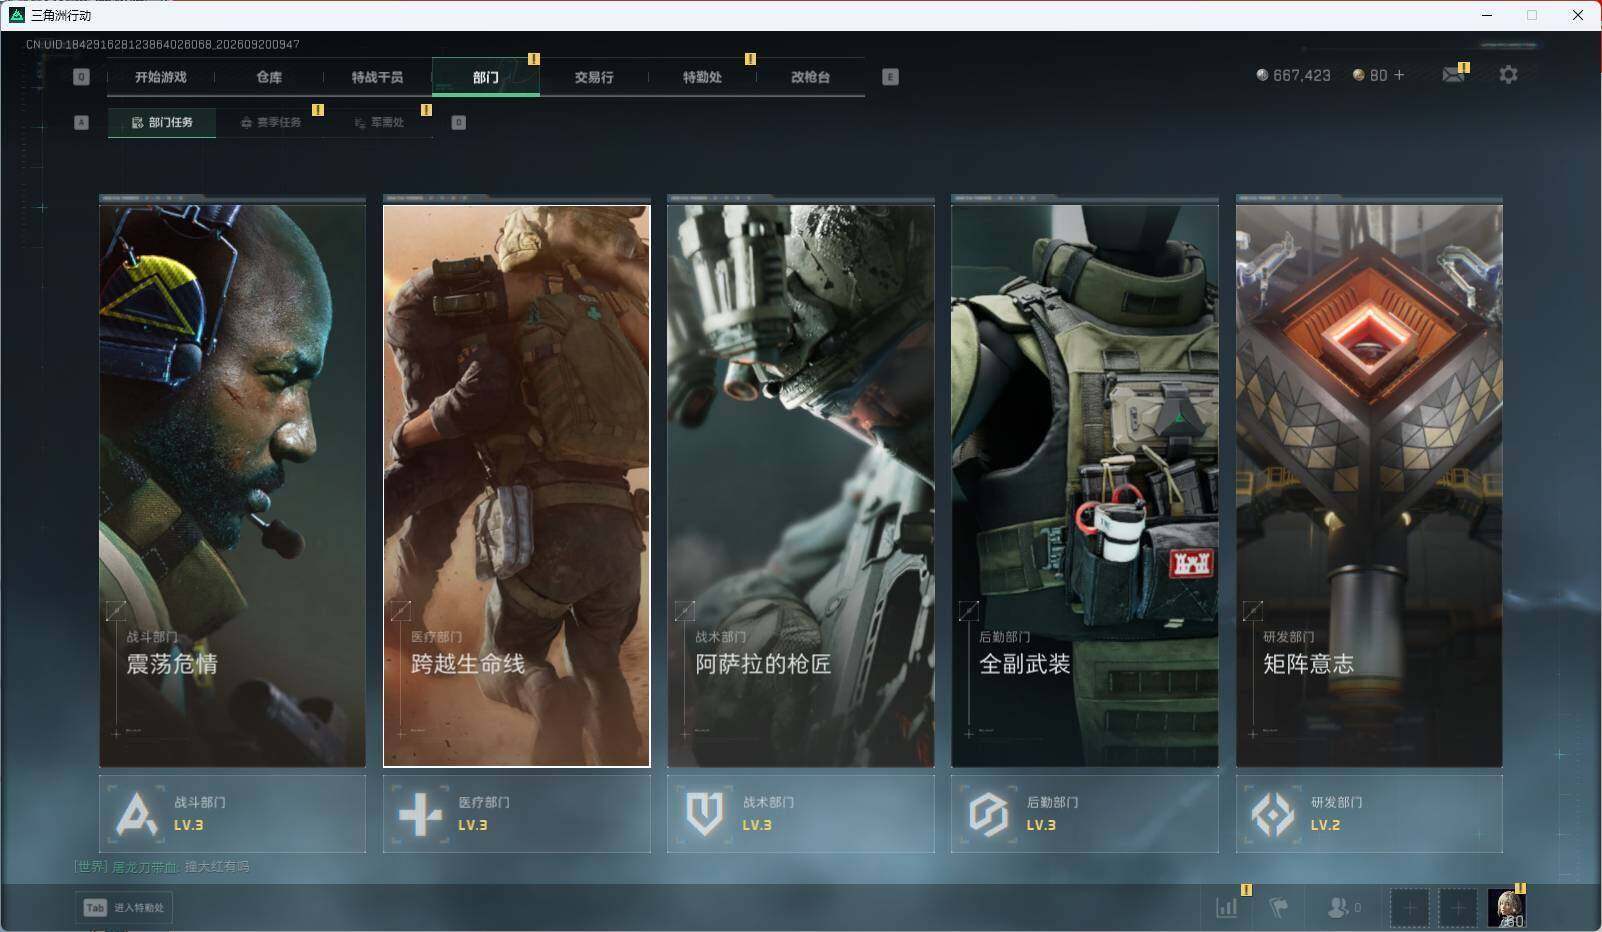
Task: Open the 军需处 sub-tab
Action: tap(379, 122)
